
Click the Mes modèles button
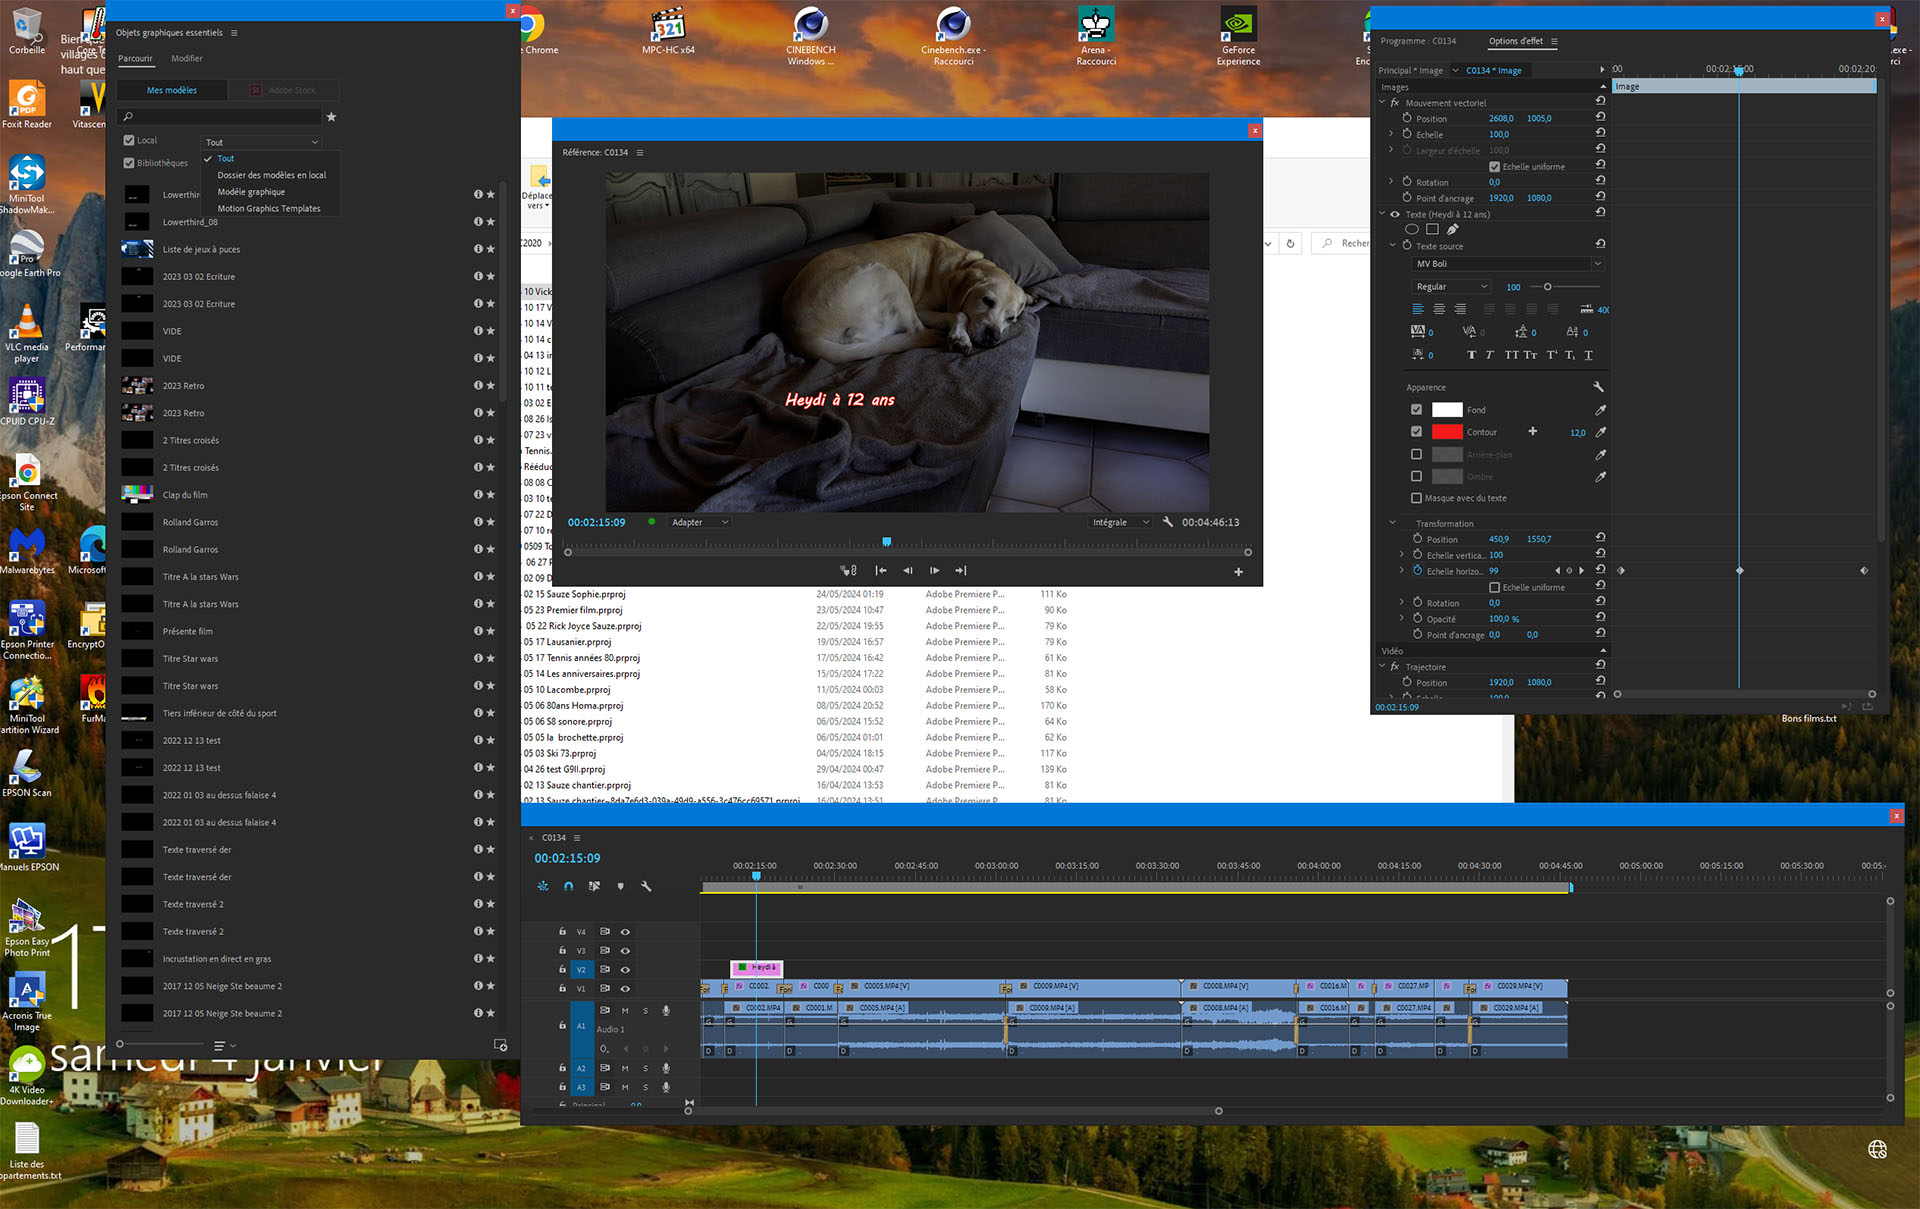click(x=172, y=90)
